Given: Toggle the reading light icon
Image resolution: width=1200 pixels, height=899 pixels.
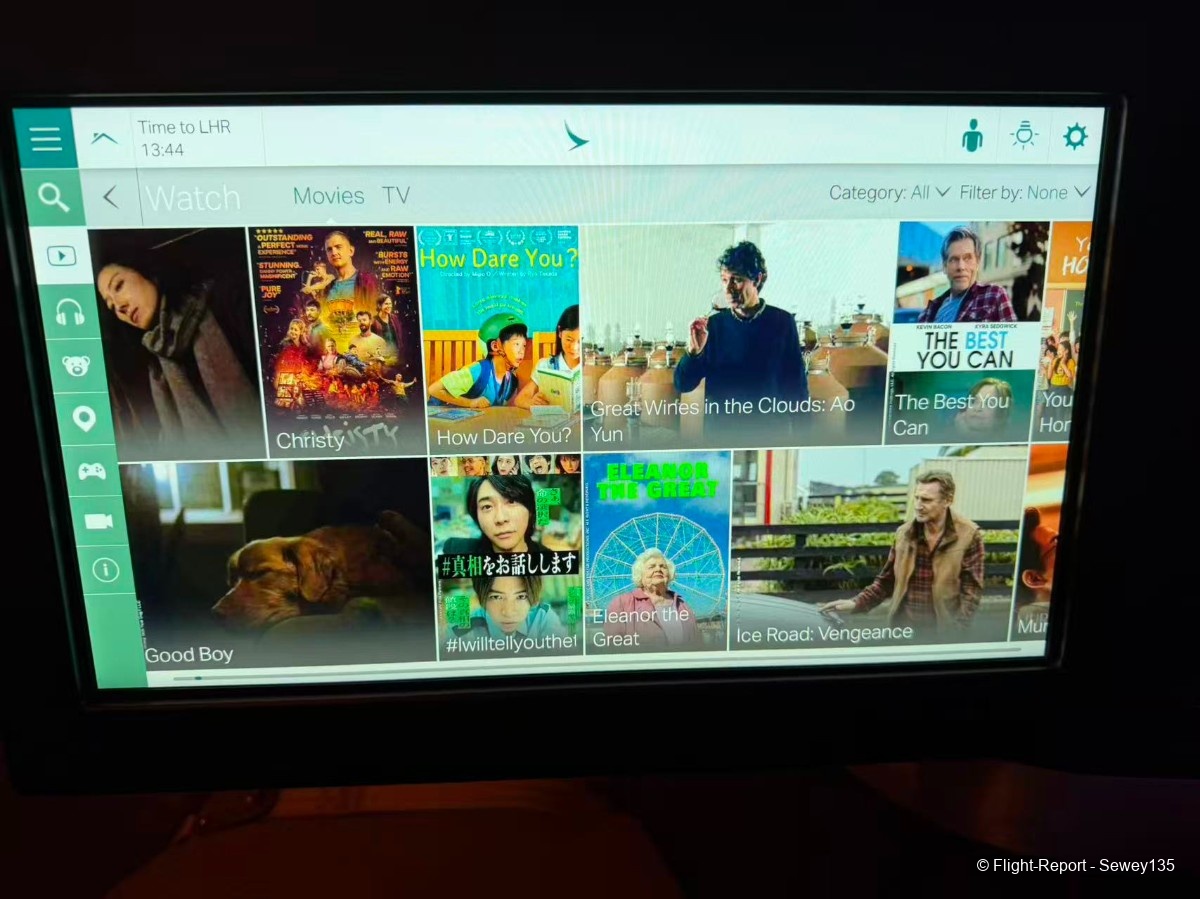Looking at the screenshot, I should (x=1024, y=136).
